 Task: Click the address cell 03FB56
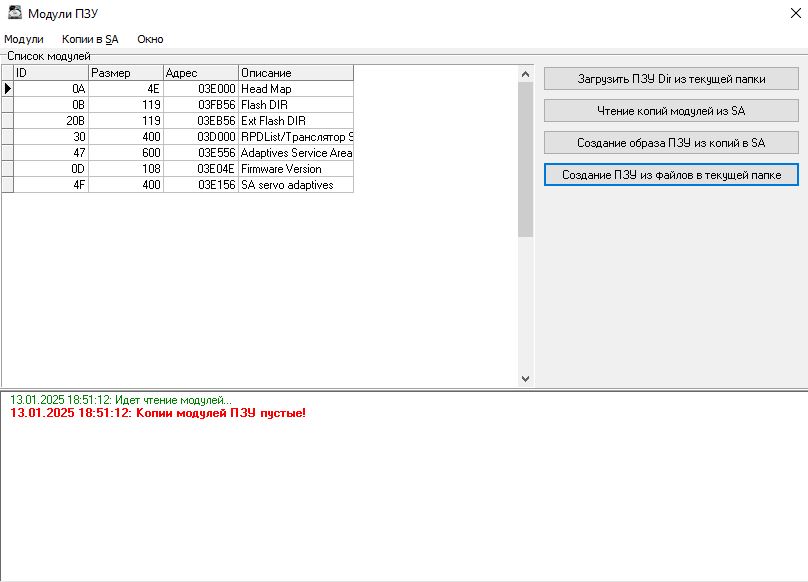201,105
